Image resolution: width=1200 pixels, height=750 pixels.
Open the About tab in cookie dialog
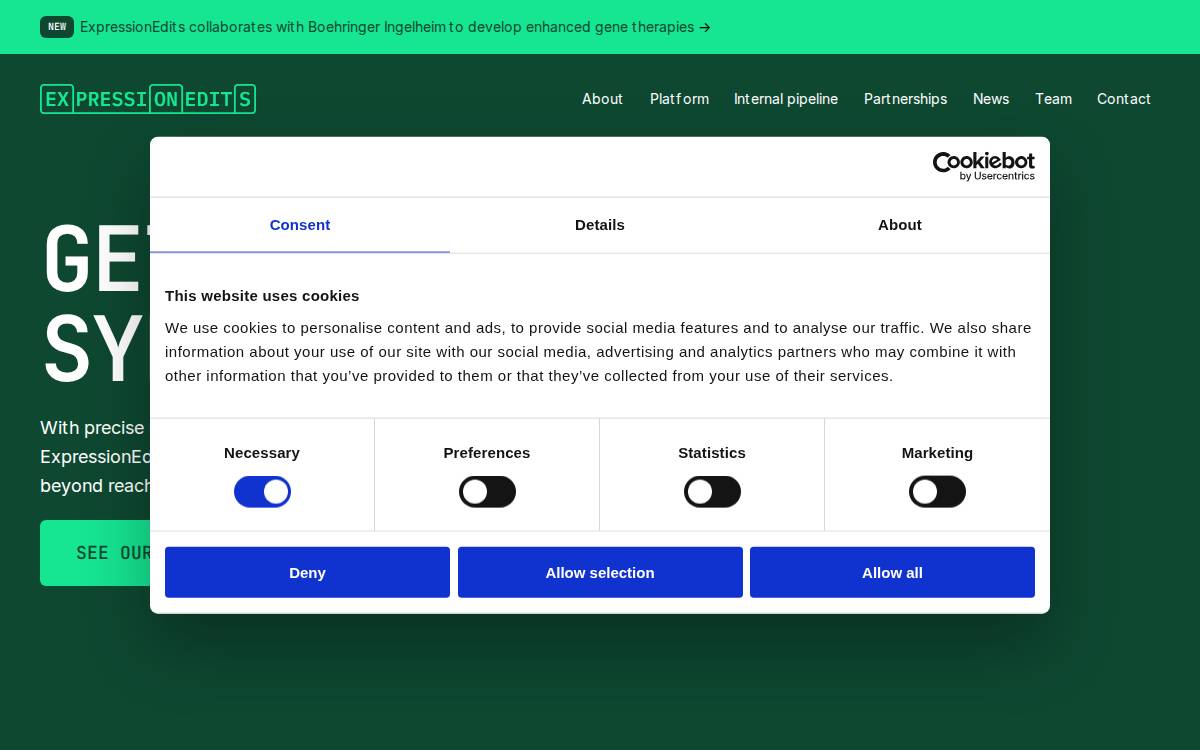tap(900, 225)
